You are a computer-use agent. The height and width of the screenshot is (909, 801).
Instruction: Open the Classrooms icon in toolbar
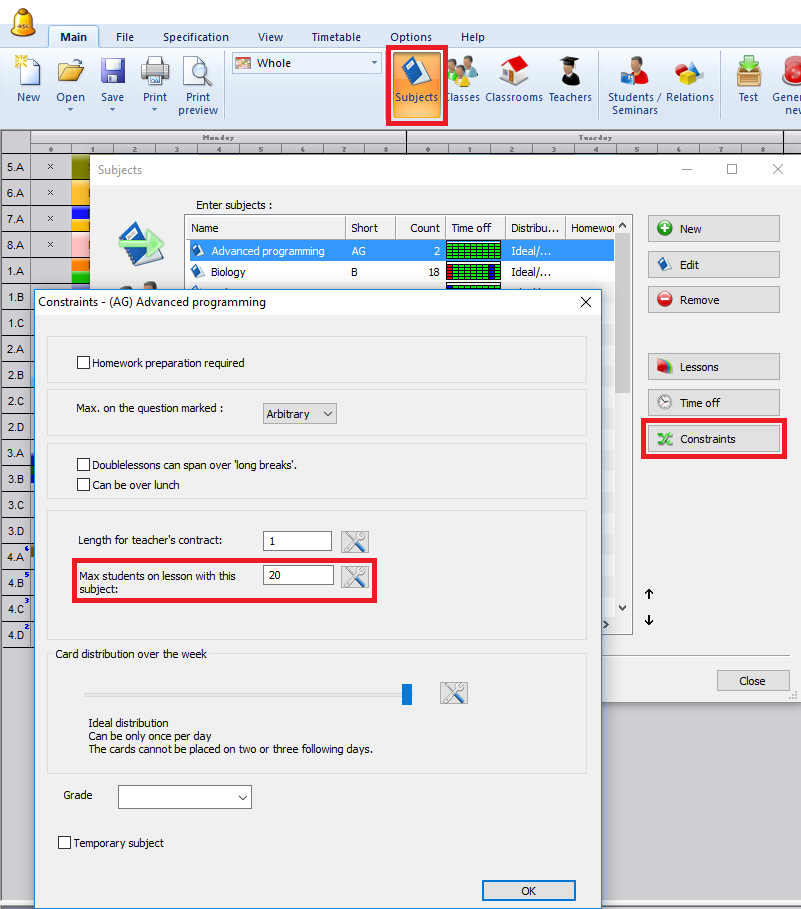(514, 79)
